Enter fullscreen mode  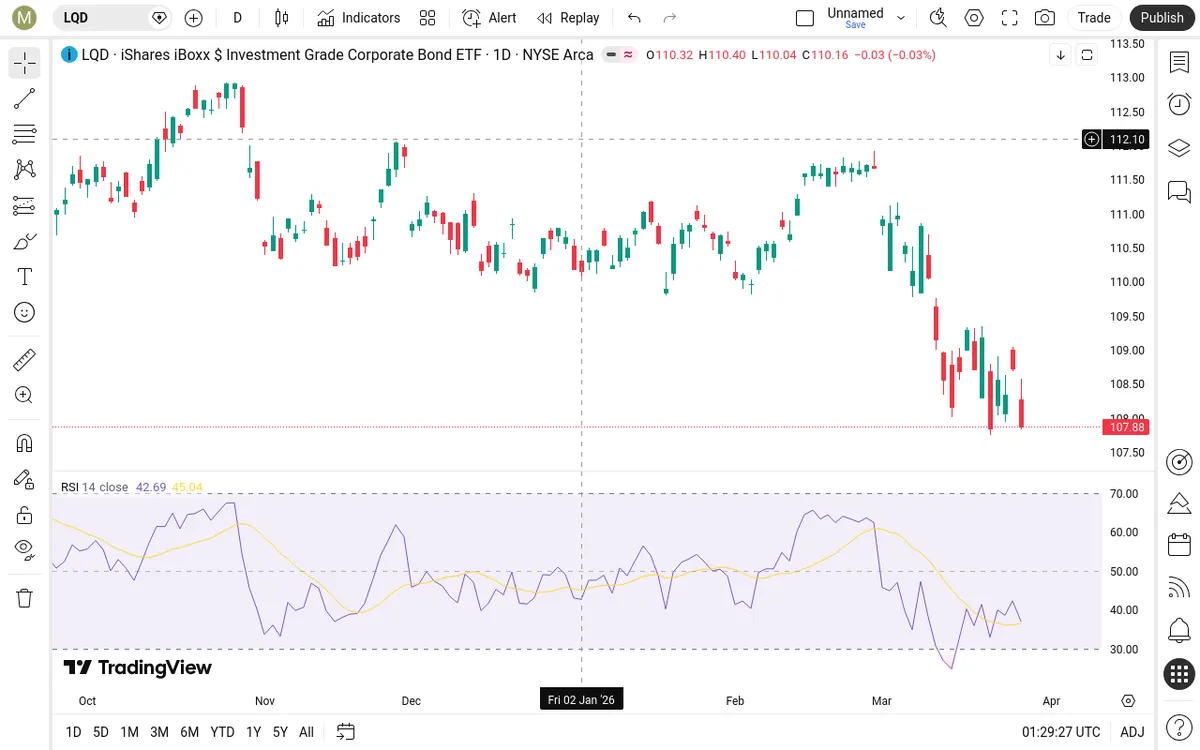(x=1010, y=18)
